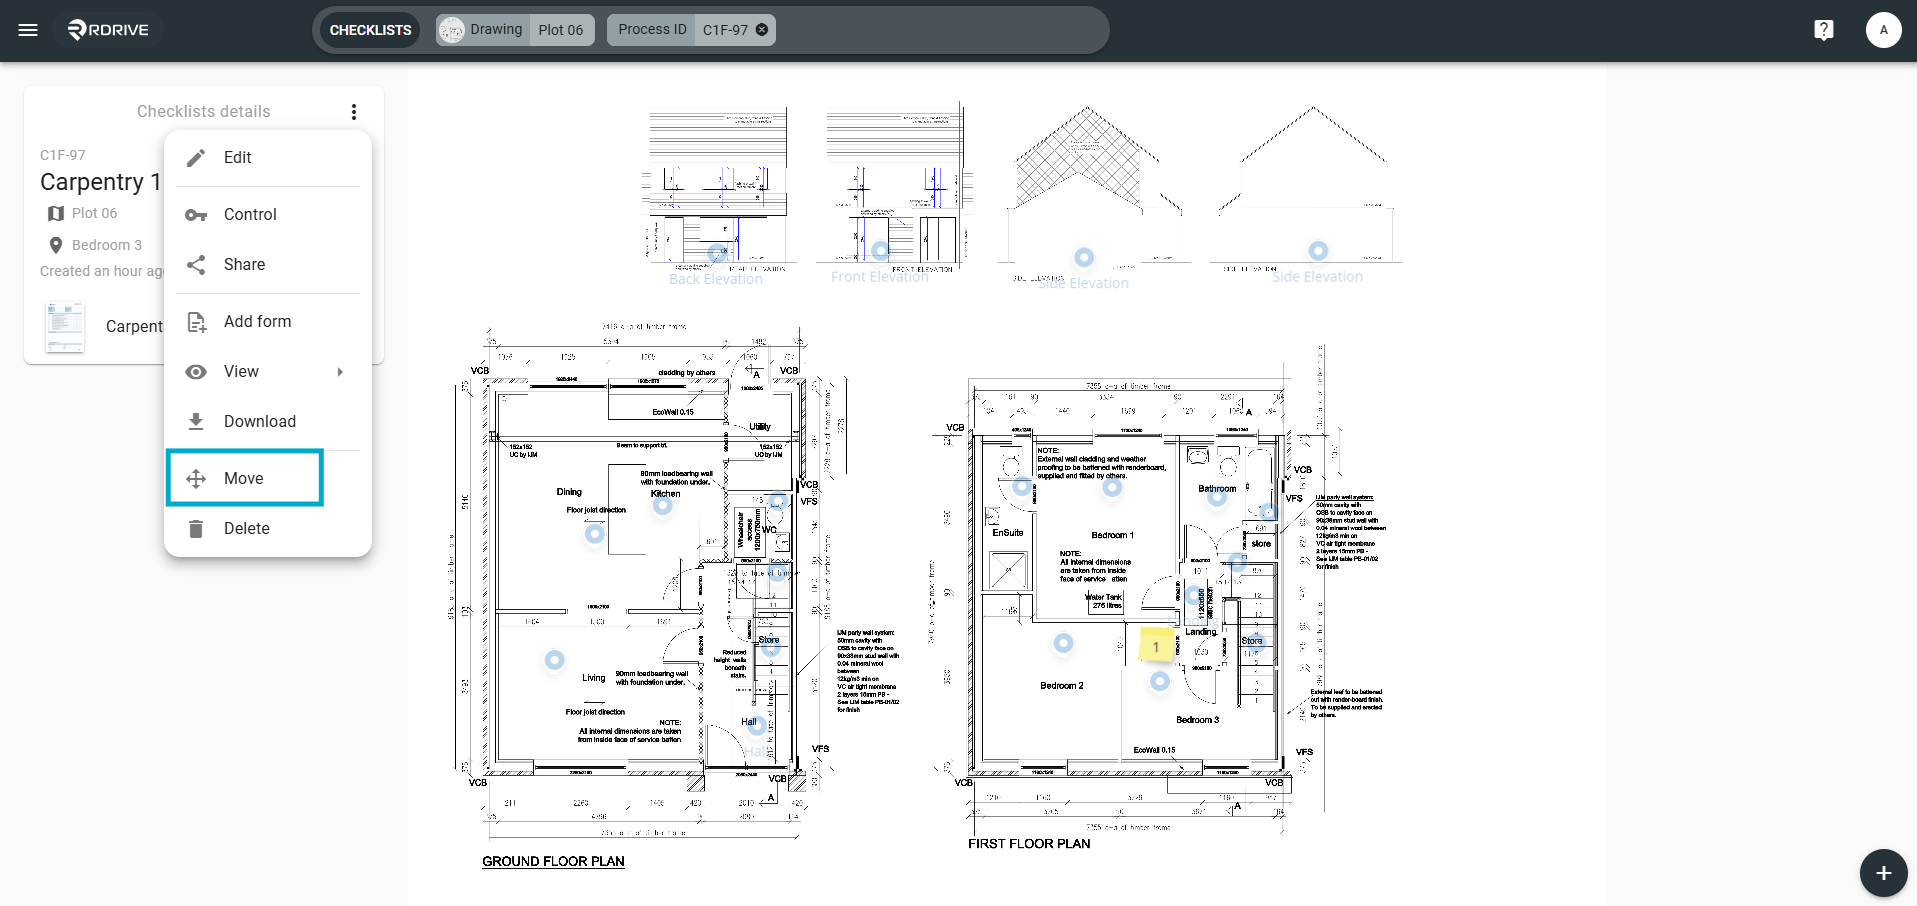The width and height of the screenshot is (1917, 906).
Task: Click the Back Elevation pin marker
Action: (717, 254)
